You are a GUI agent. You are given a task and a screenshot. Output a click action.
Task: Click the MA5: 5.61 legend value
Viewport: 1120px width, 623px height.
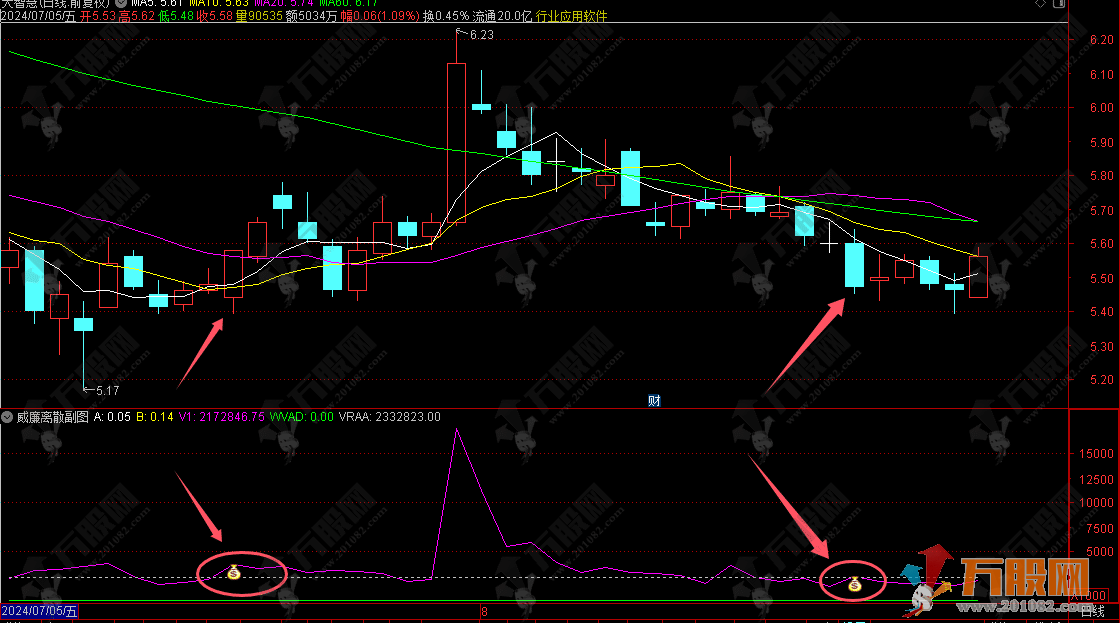[158, 3]
